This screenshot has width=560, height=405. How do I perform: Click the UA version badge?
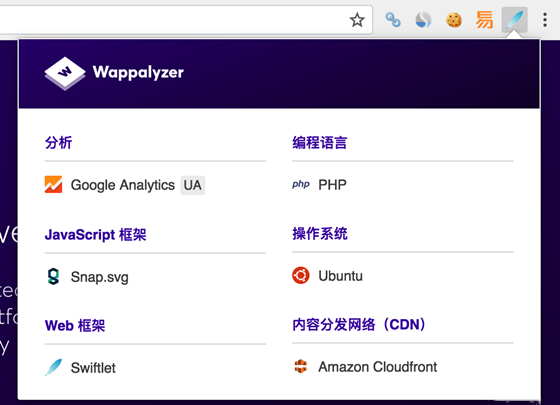coord(192,185)
